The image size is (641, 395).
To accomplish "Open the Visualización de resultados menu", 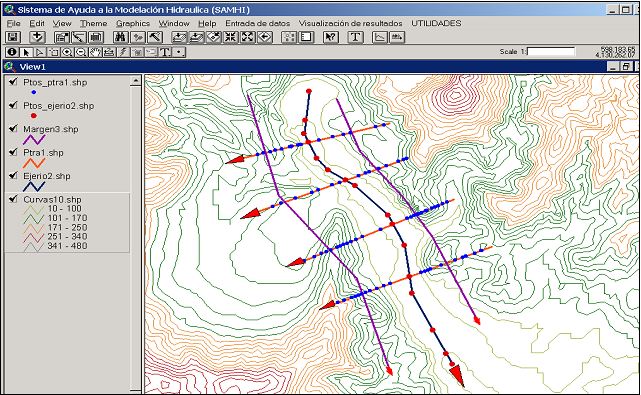I will [350, 23].
